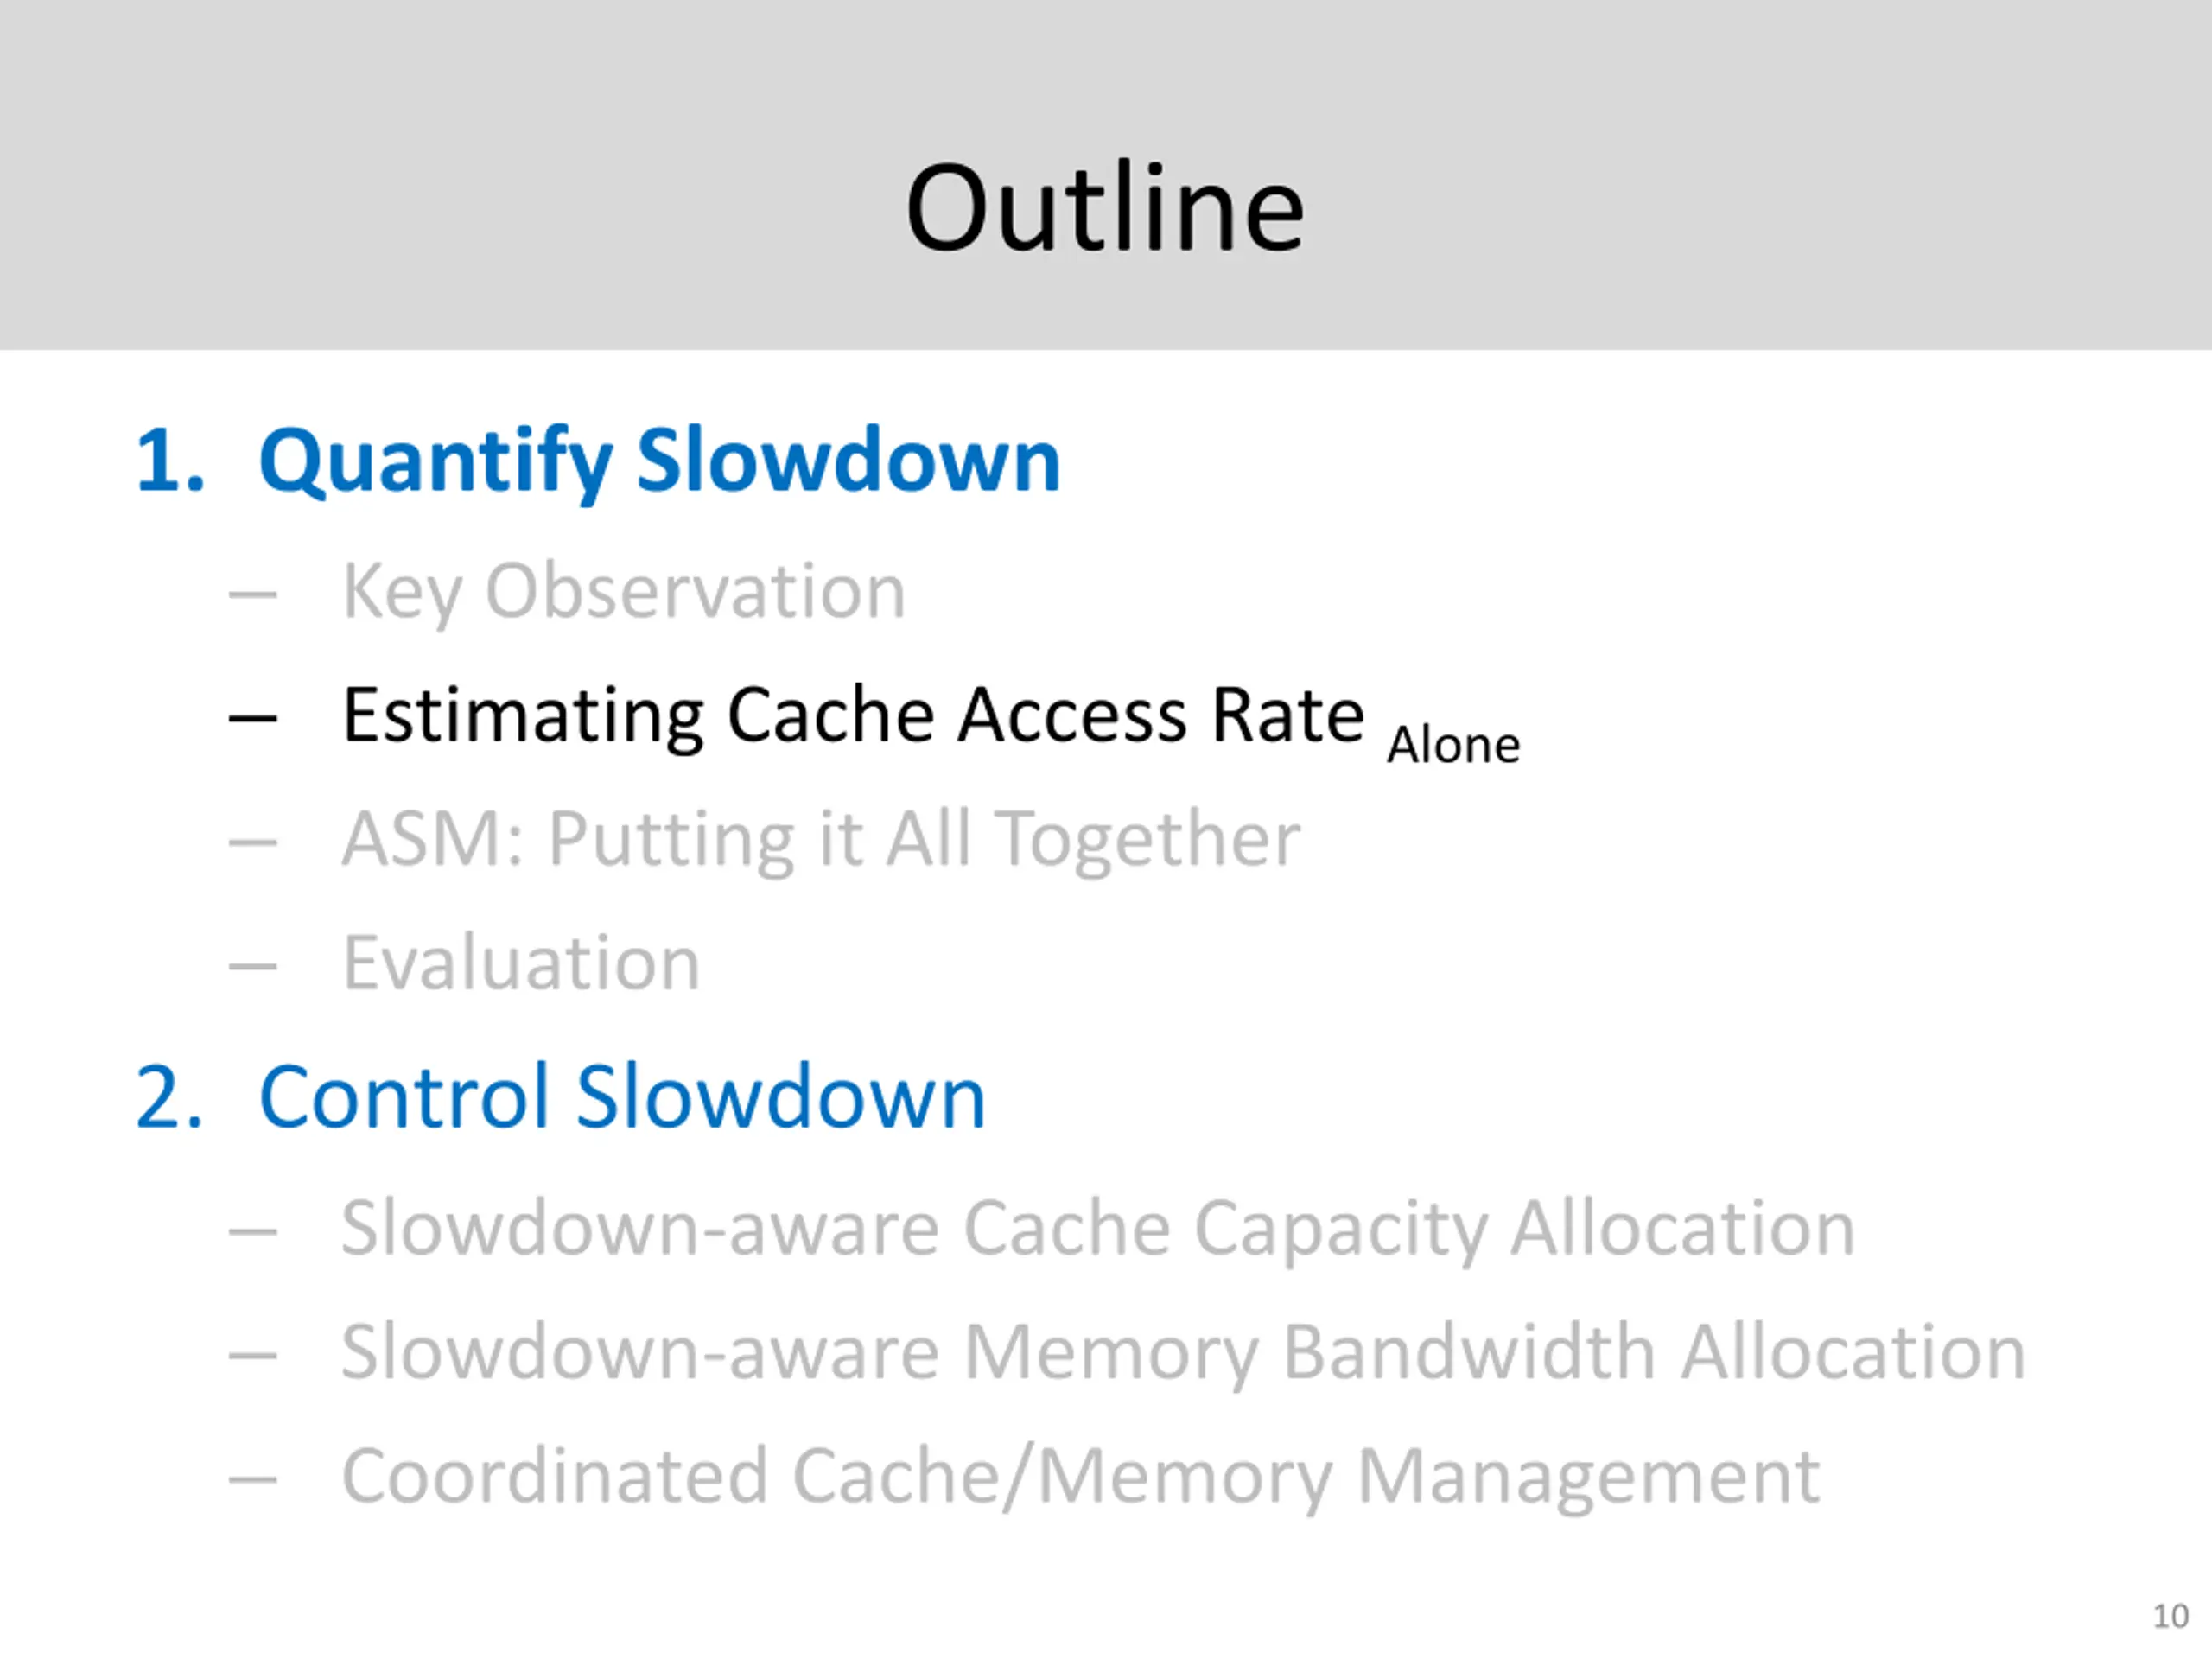Click the "Outline" slide title
Image resolution: width=2212 pixels, height=1659 pixels.
click(1104, 208)
